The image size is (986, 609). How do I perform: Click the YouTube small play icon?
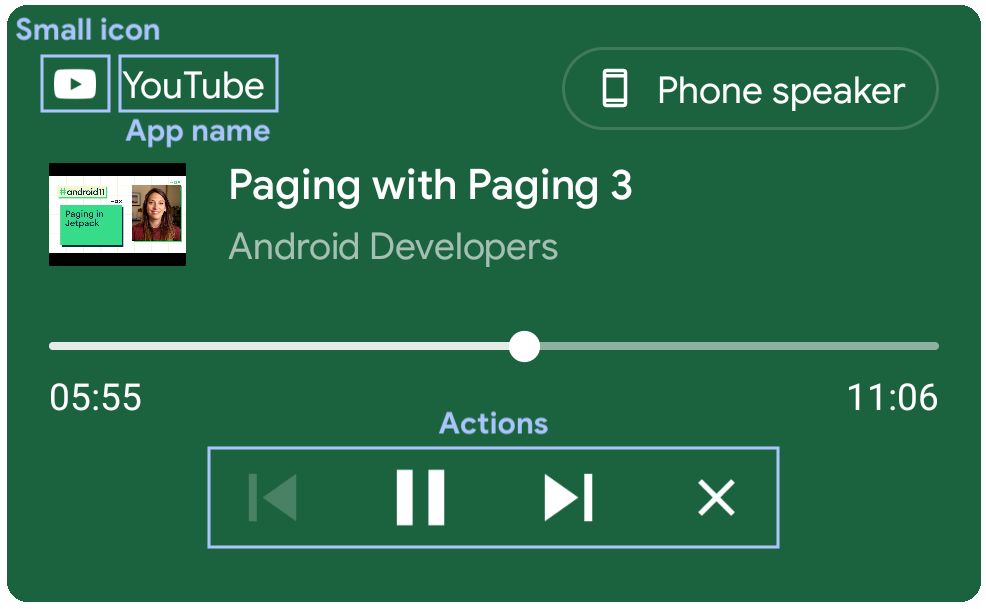tap(75, 84)
